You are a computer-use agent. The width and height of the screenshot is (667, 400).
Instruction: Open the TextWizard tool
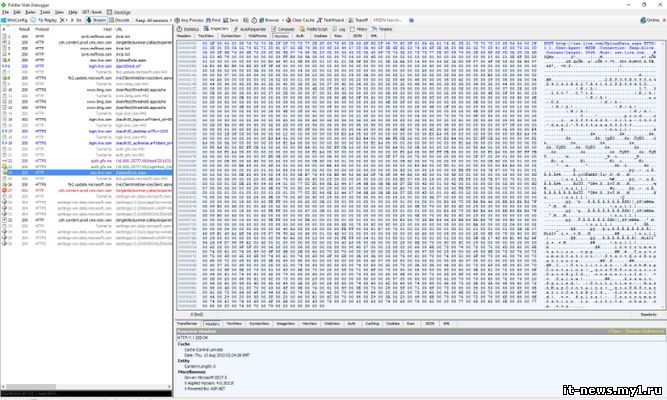pyautogui.click(x=331, y=20)
